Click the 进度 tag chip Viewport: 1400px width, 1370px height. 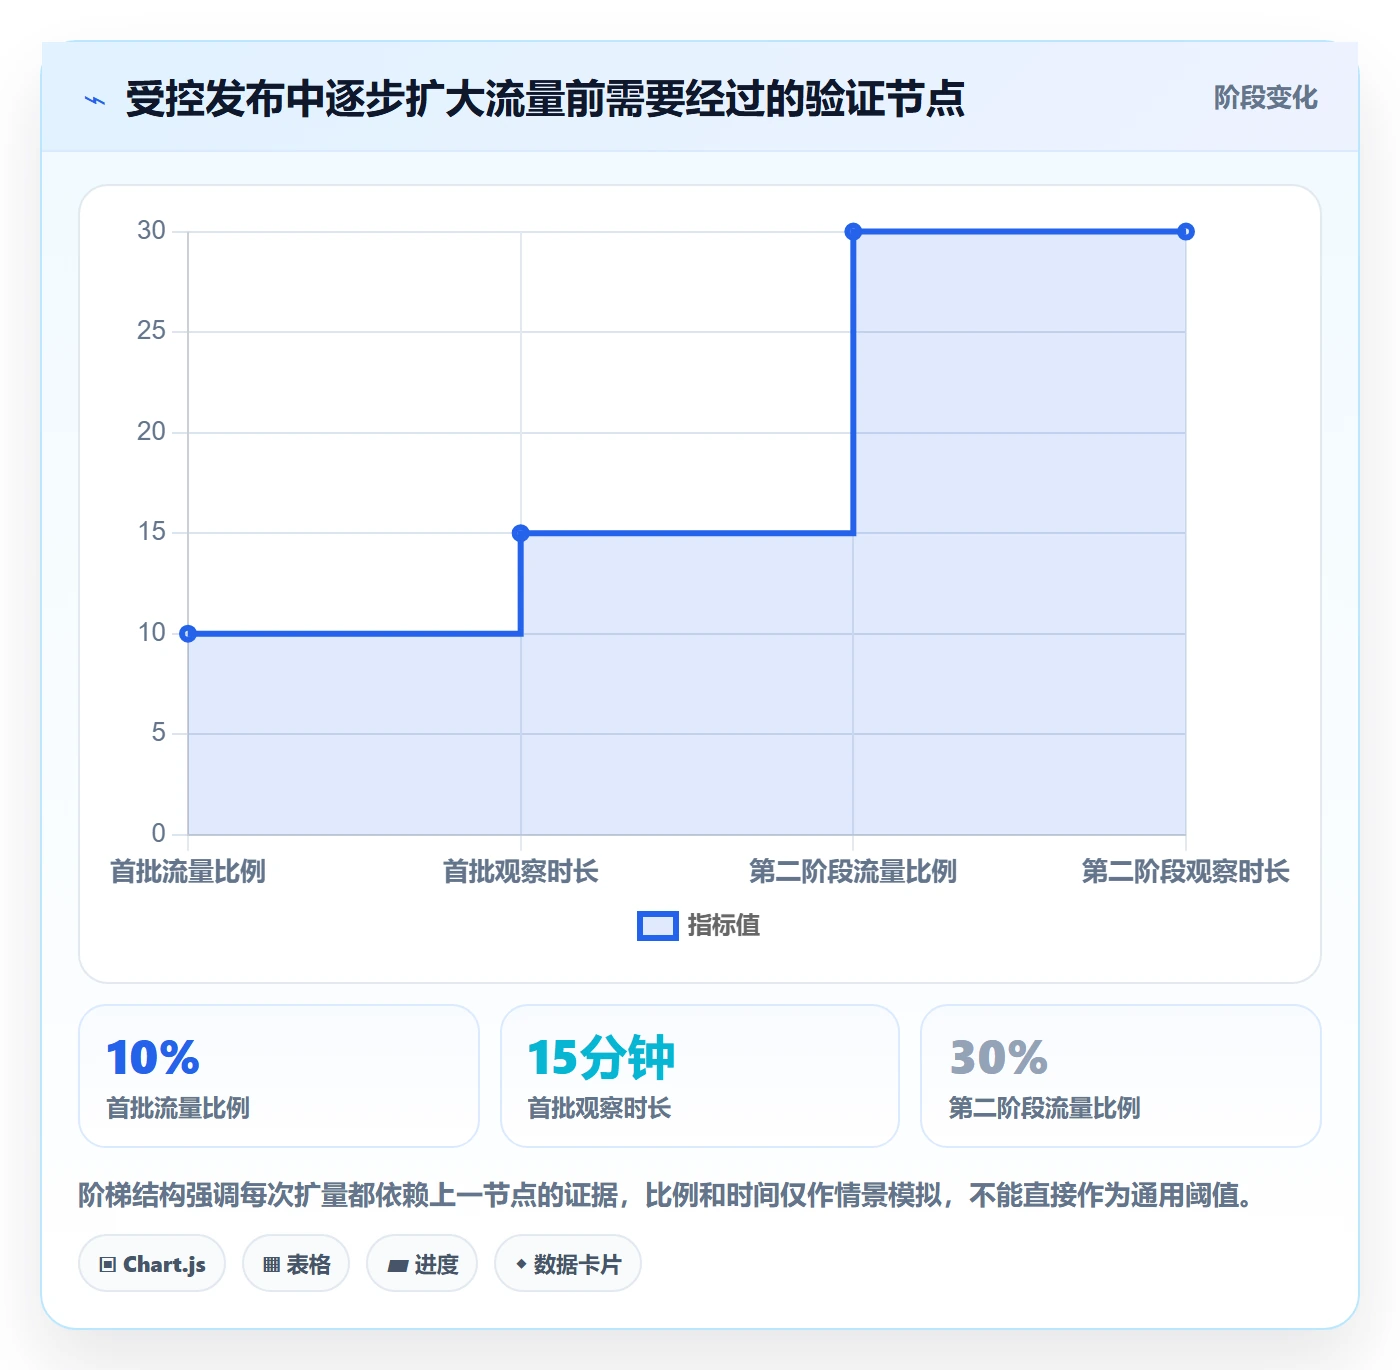pos(422,1264)
